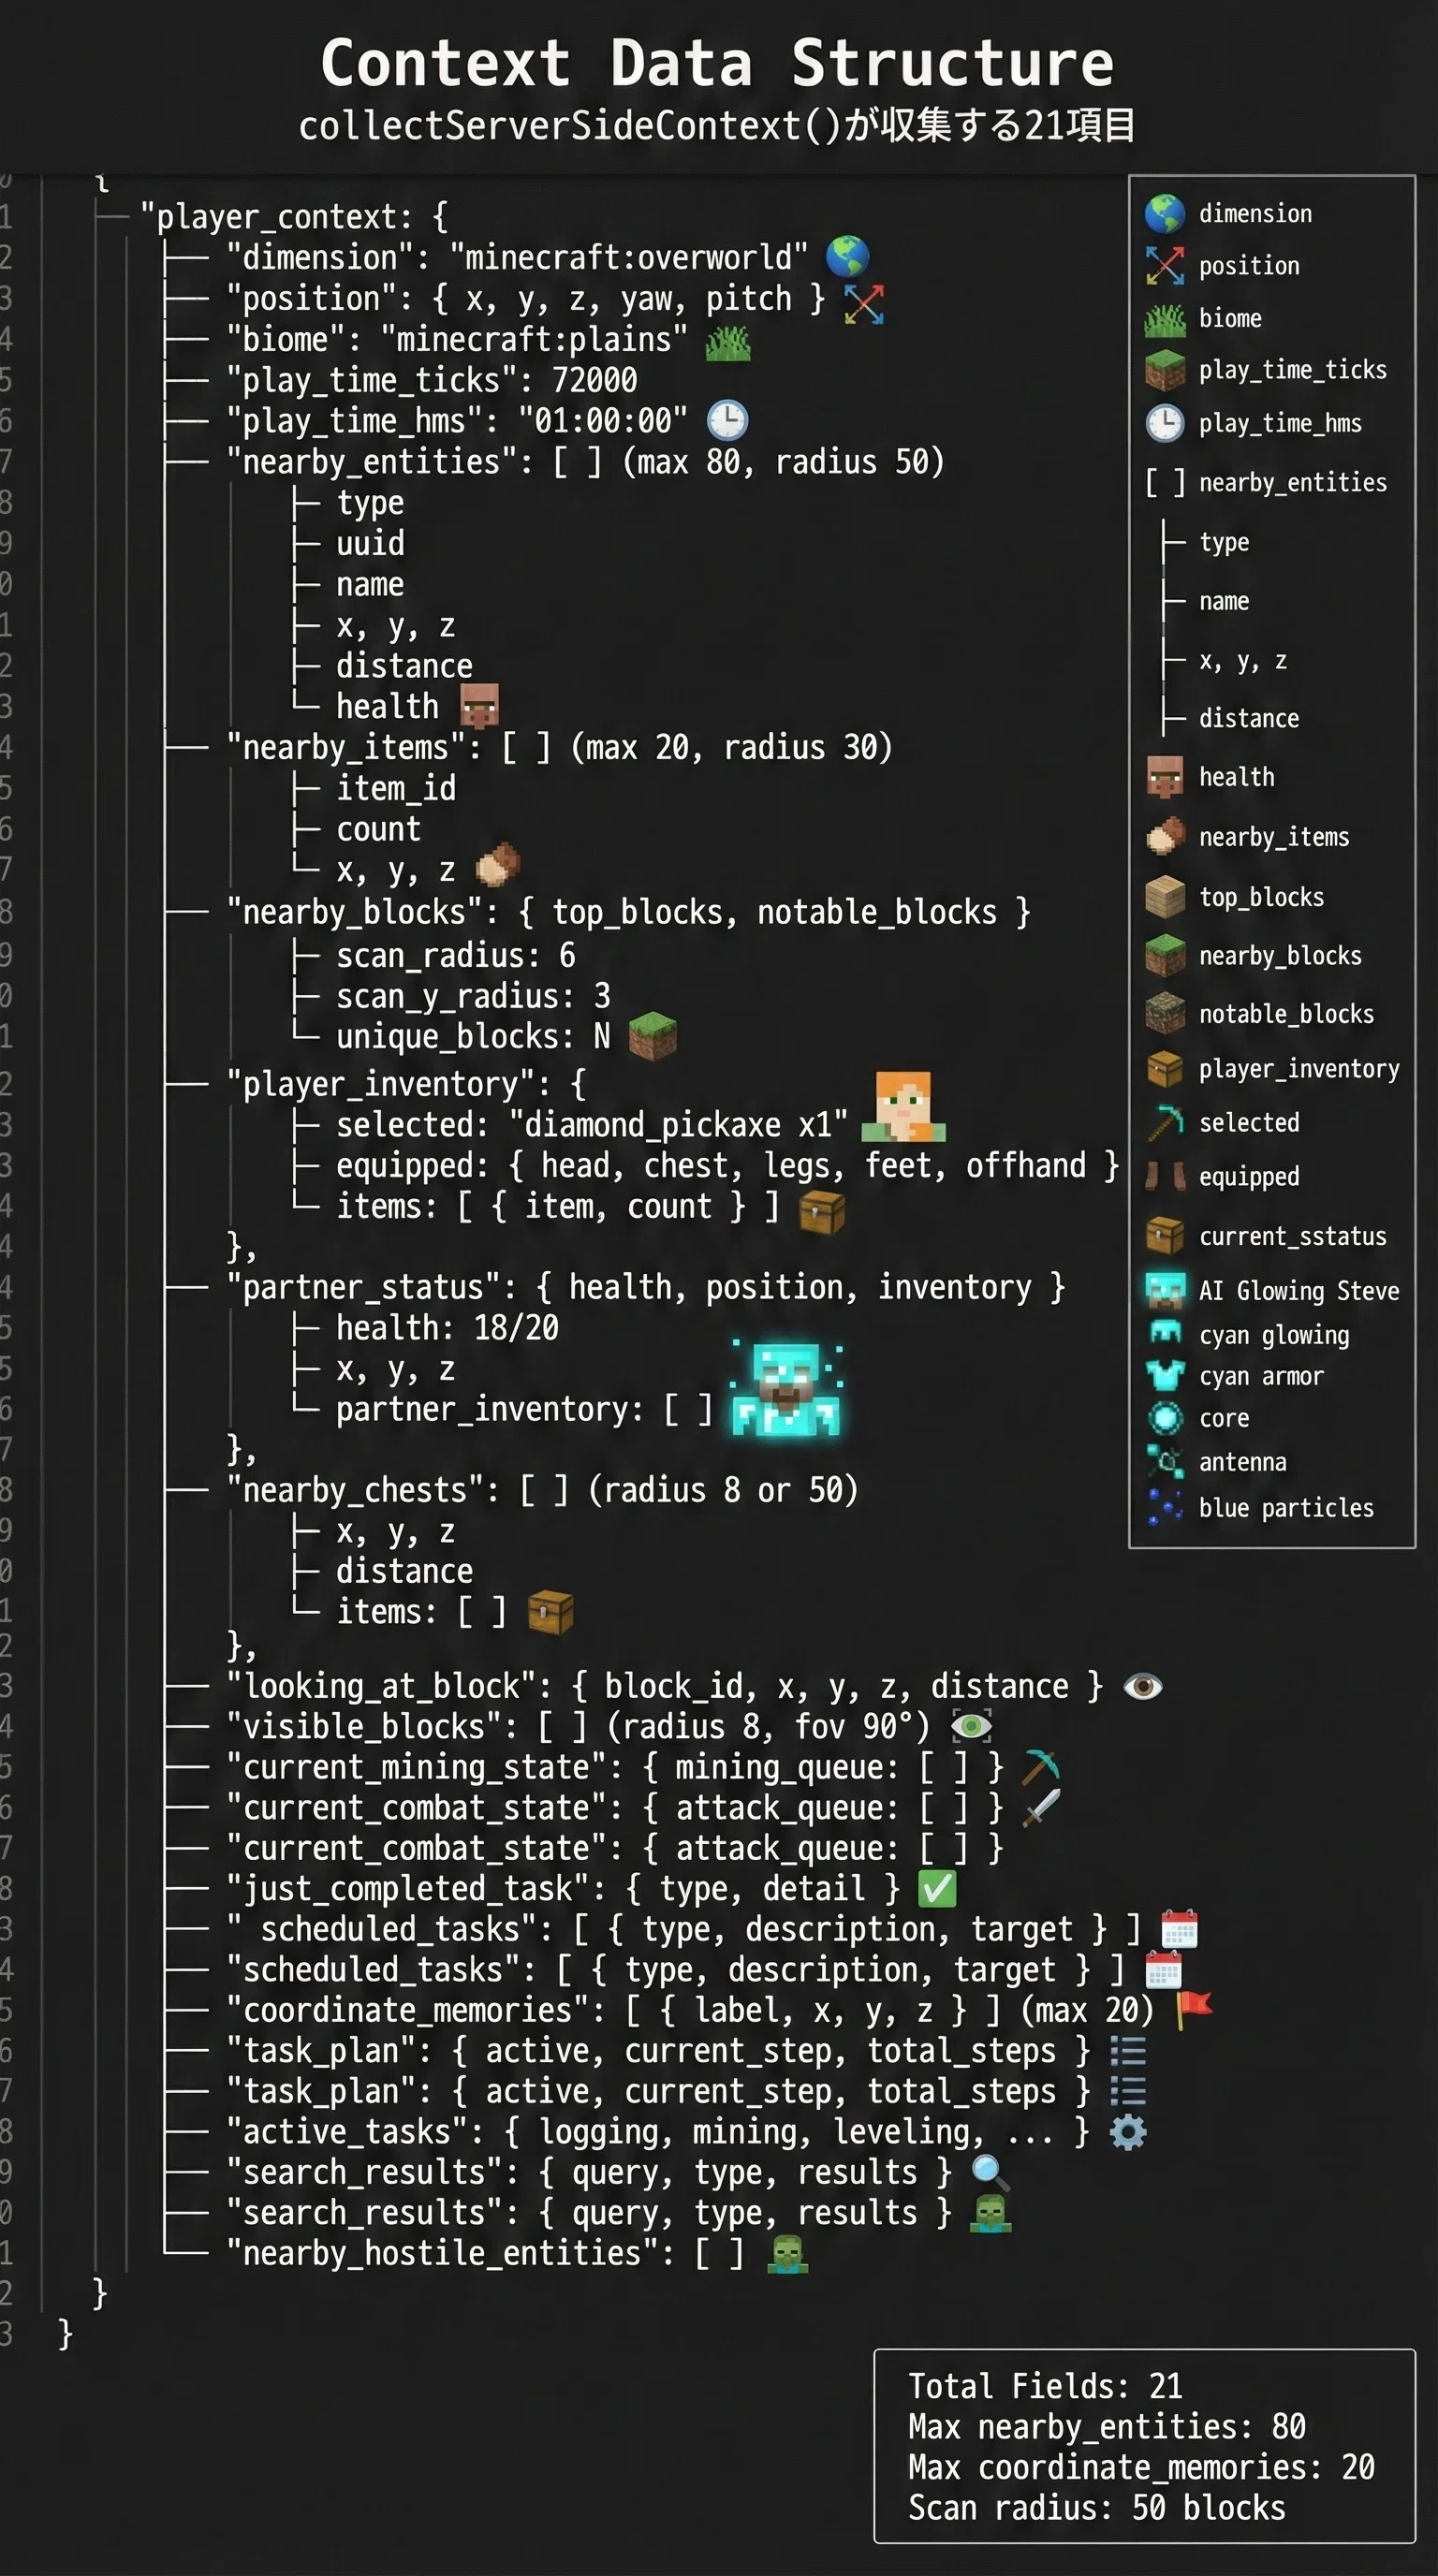Click gear icon after active_tasks line

pos(1128,2132)
